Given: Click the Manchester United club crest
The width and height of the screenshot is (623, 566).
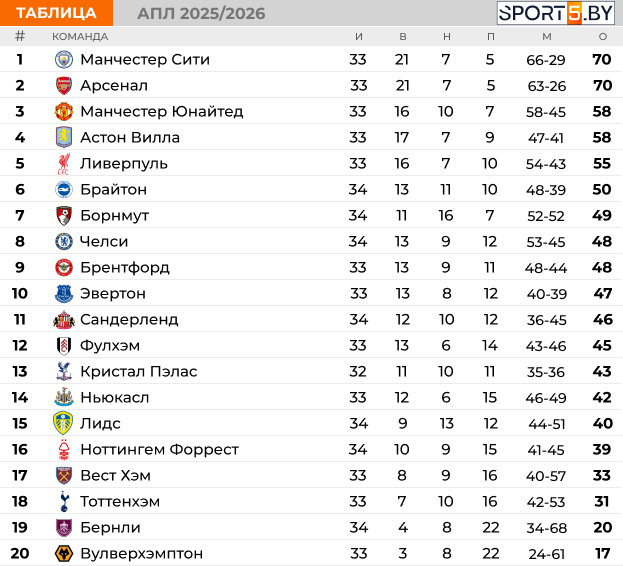Looking at the screenshot, I should click(64, 111).
